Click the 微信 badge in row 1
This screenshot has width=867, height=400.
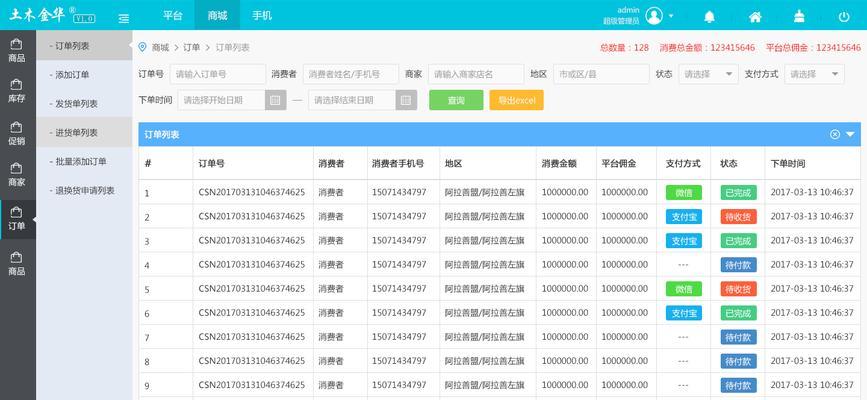[x=683, y=193]
